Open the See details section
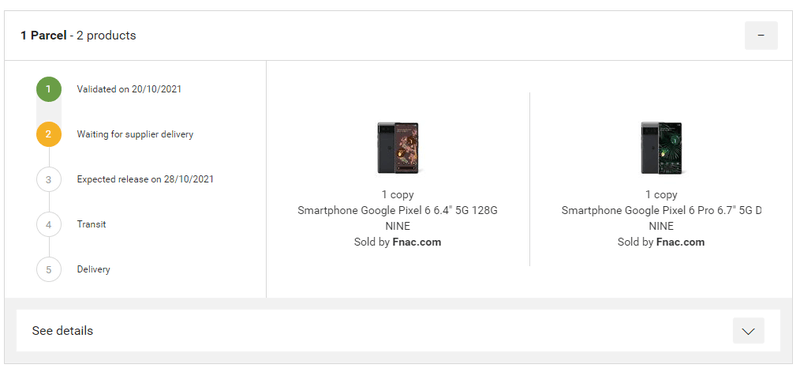The height and width of the screenshot is (372, 800). coord(398,331)
